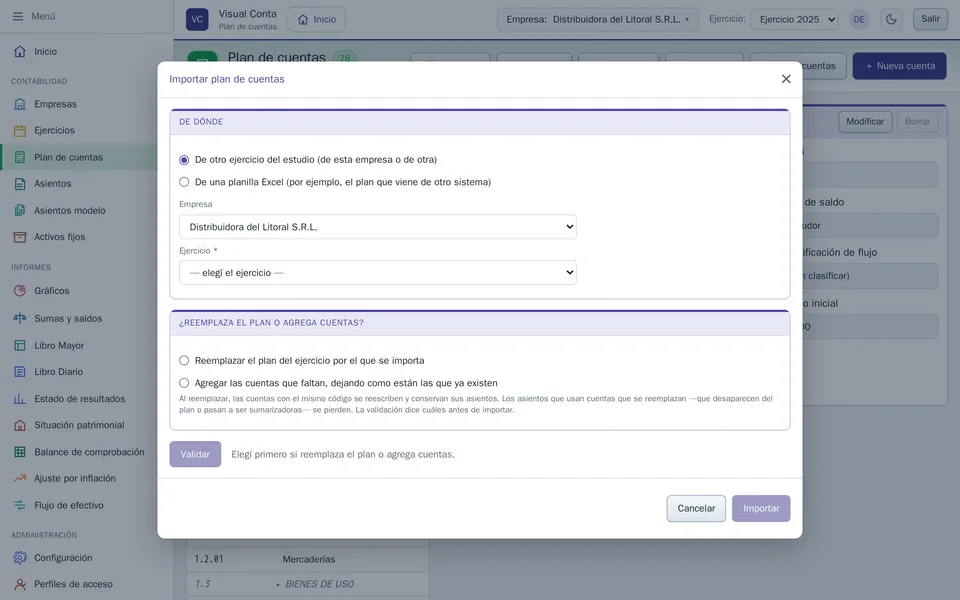Select 'De una planilla Excel' option
Viewport: 960px width, 600px height.
pyautogui.click(x=184, y=182)
